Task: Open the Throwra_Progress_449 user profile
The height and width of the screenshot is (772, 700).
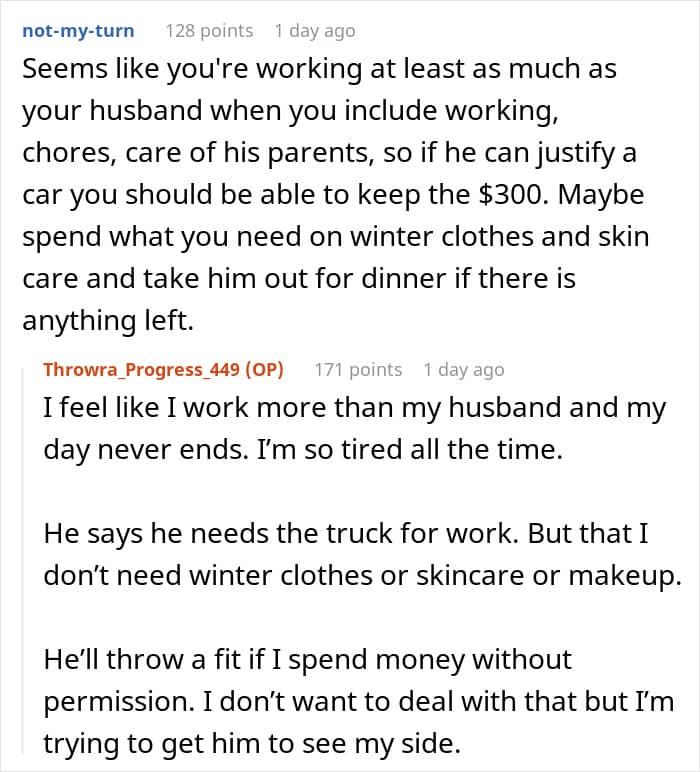Action: [142, 370]
